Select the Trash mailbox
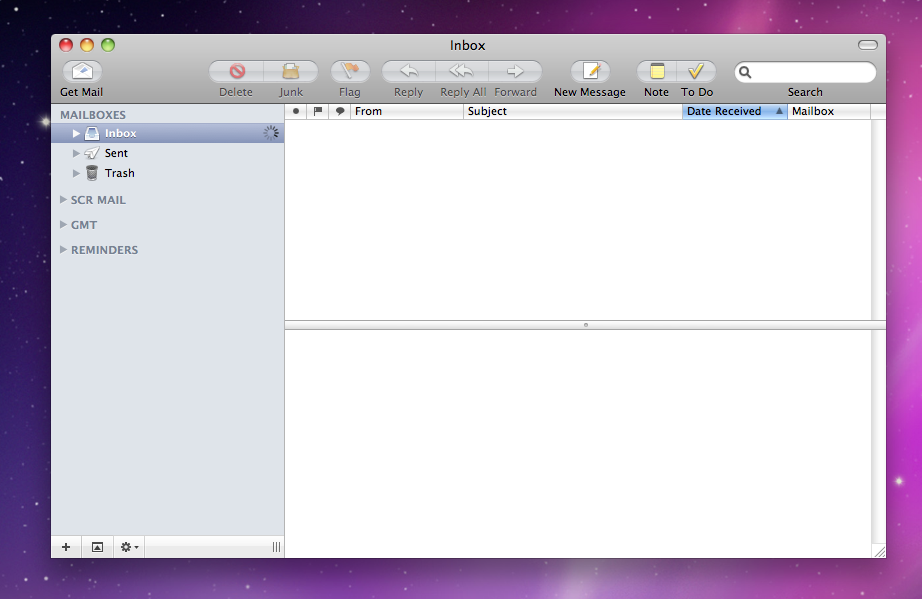 (119, 173)
